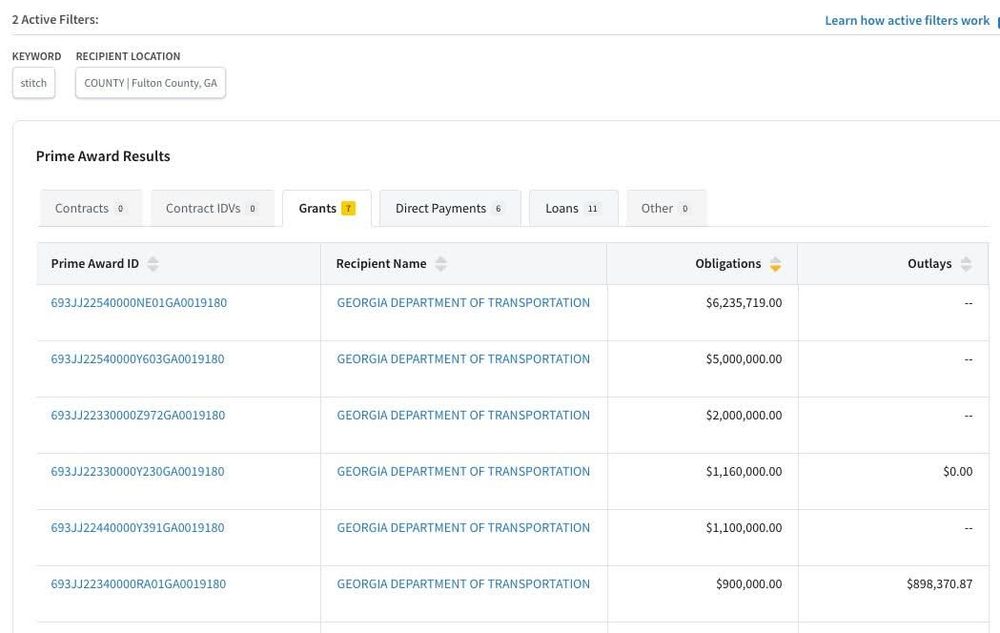
Task: Click the KEYWORD filter label
Action: [36, 56]
